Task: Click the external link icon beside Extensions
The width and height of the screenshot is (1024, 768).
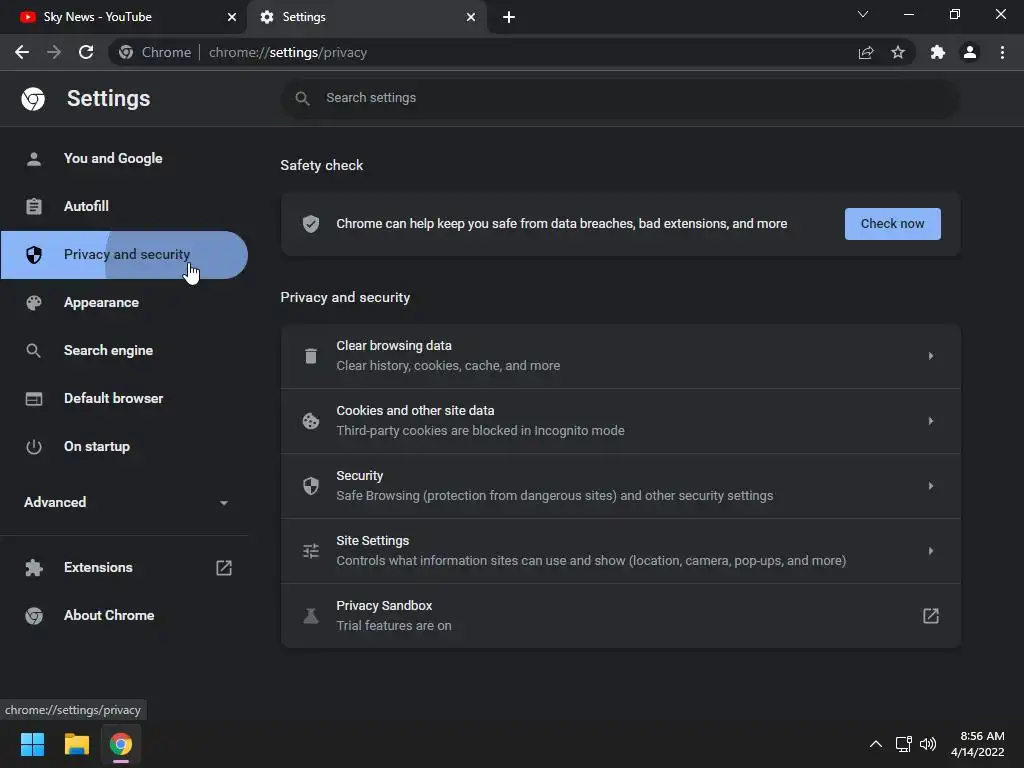Action: click(224, 568)
